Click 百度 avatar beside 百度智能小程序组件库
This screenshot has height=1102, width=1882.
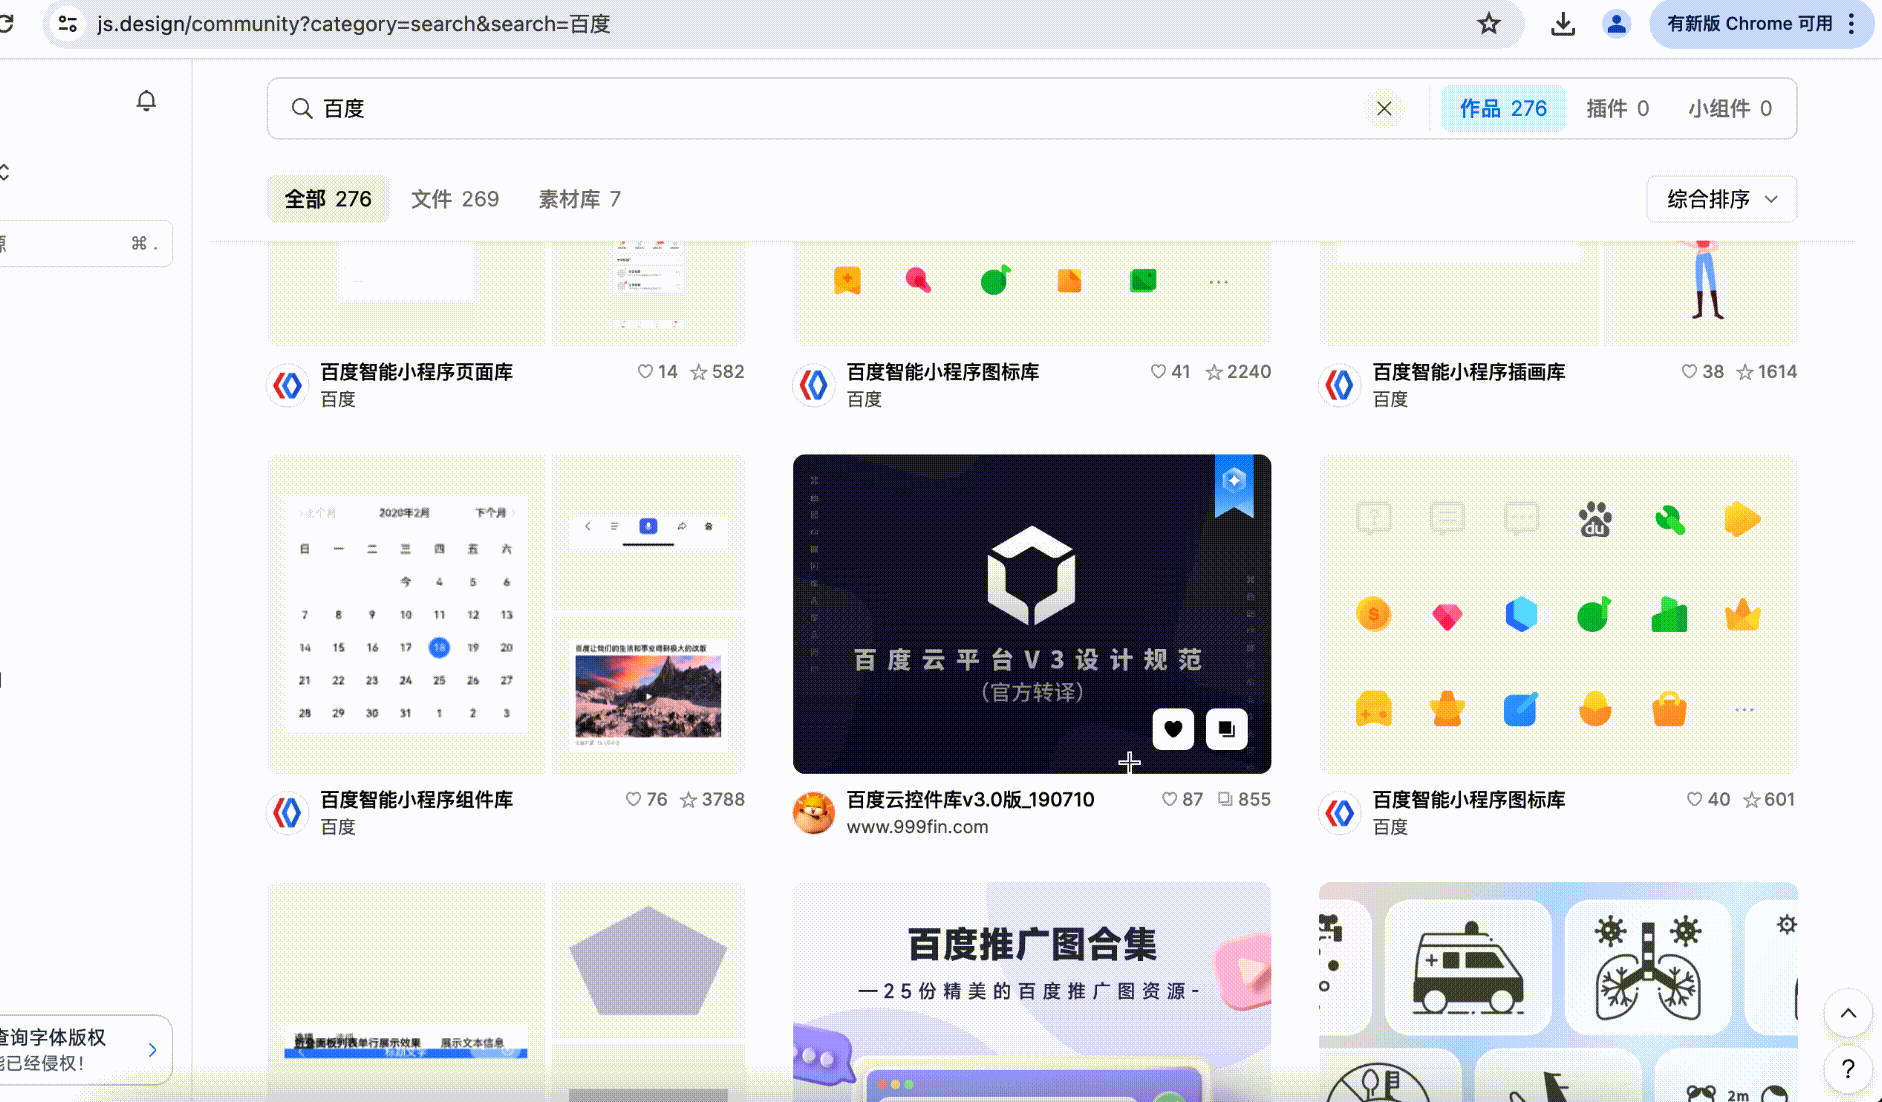tap(288, 813)
